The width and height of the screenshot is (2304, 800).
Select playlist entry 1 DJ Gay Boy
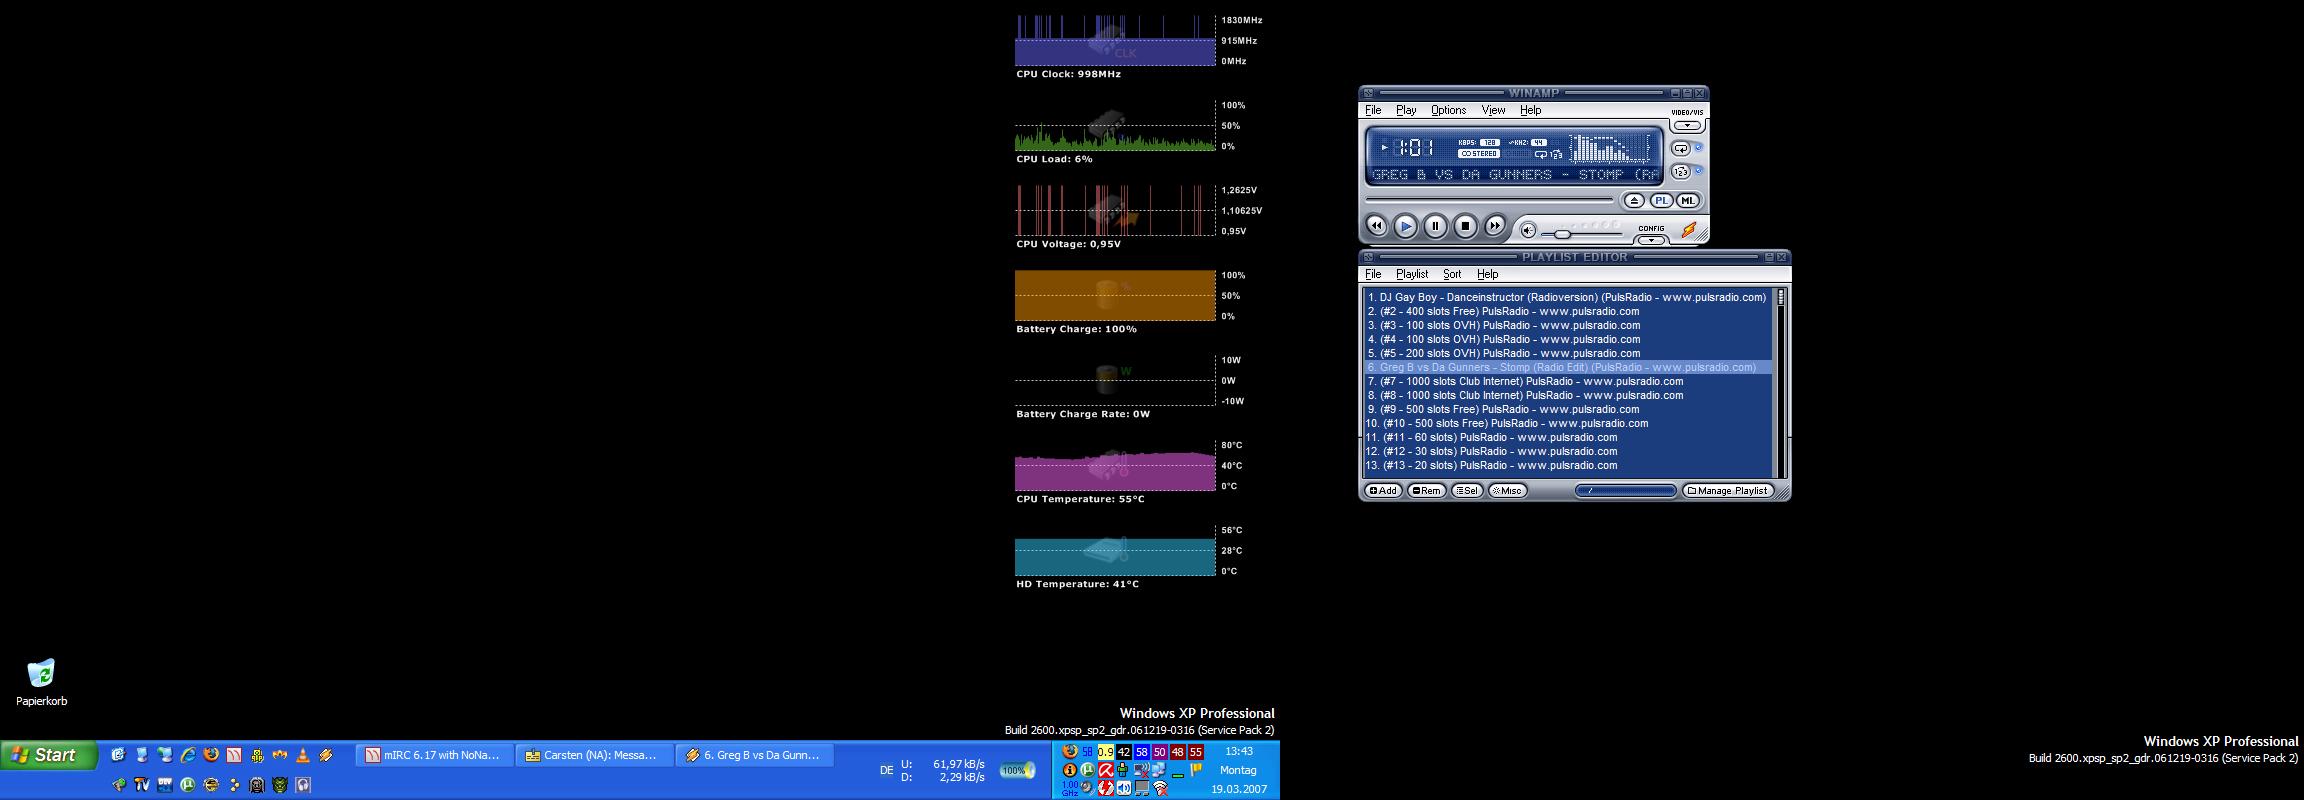(x=1568, y=297)
